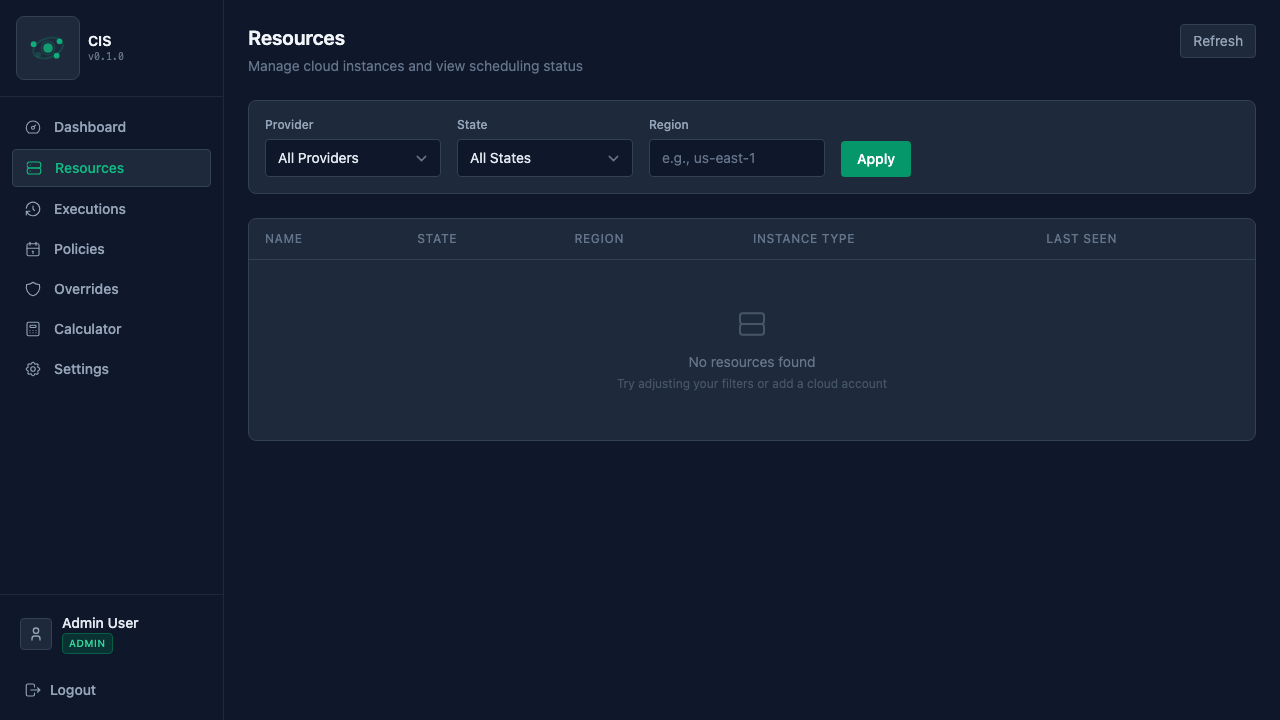The height and width of the screenshot is (720, 1280).
Task: Click the CIS logo icon
Action: (48, 48)
